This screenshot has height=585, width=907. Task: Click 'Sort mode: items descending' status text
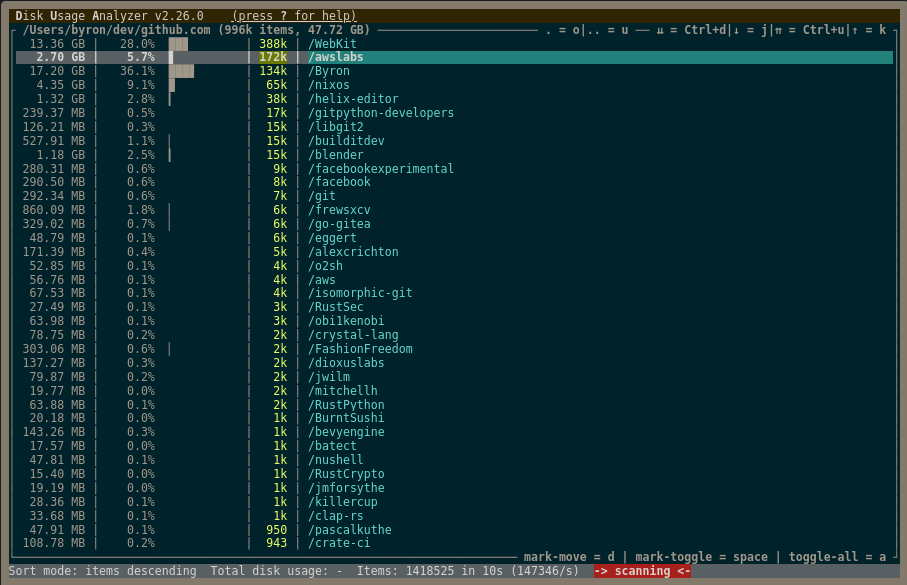102,571
